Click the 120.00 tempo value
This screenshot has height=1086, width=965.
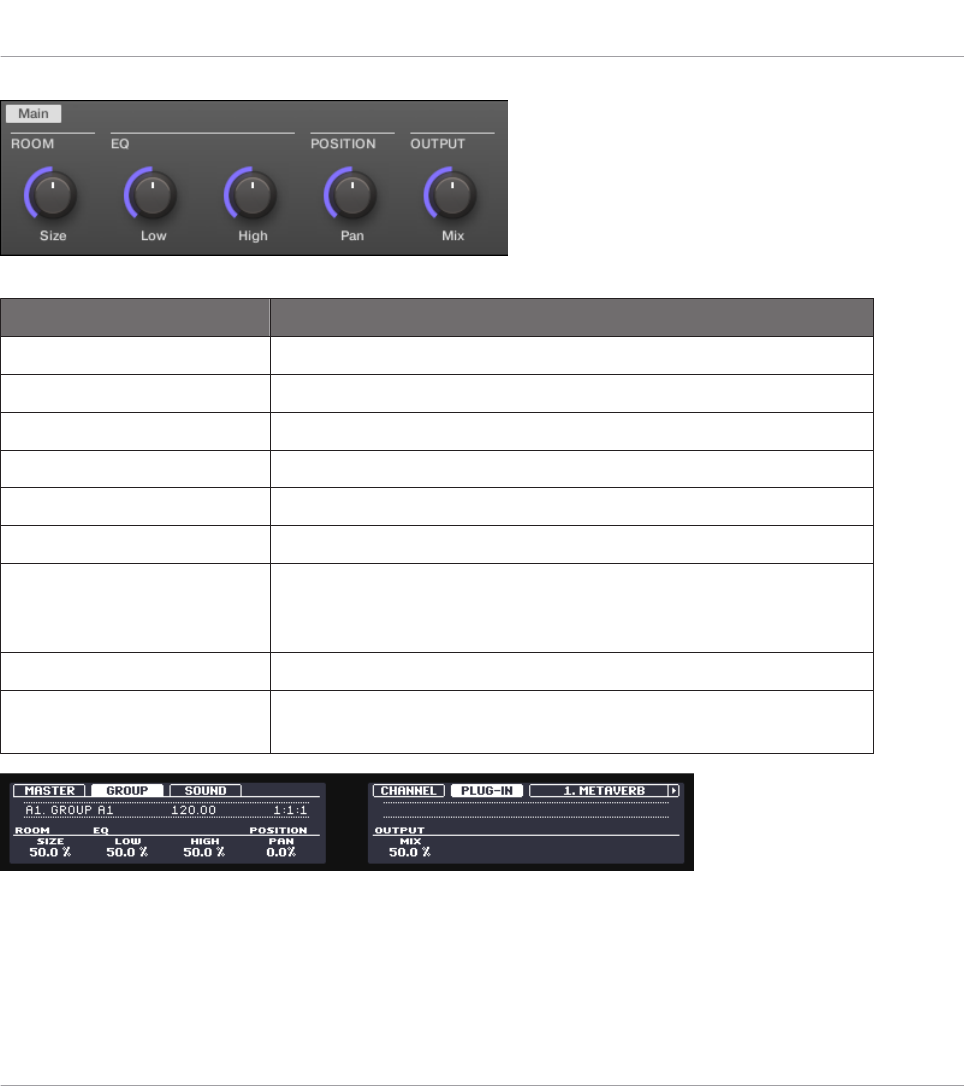click(193, 810)
